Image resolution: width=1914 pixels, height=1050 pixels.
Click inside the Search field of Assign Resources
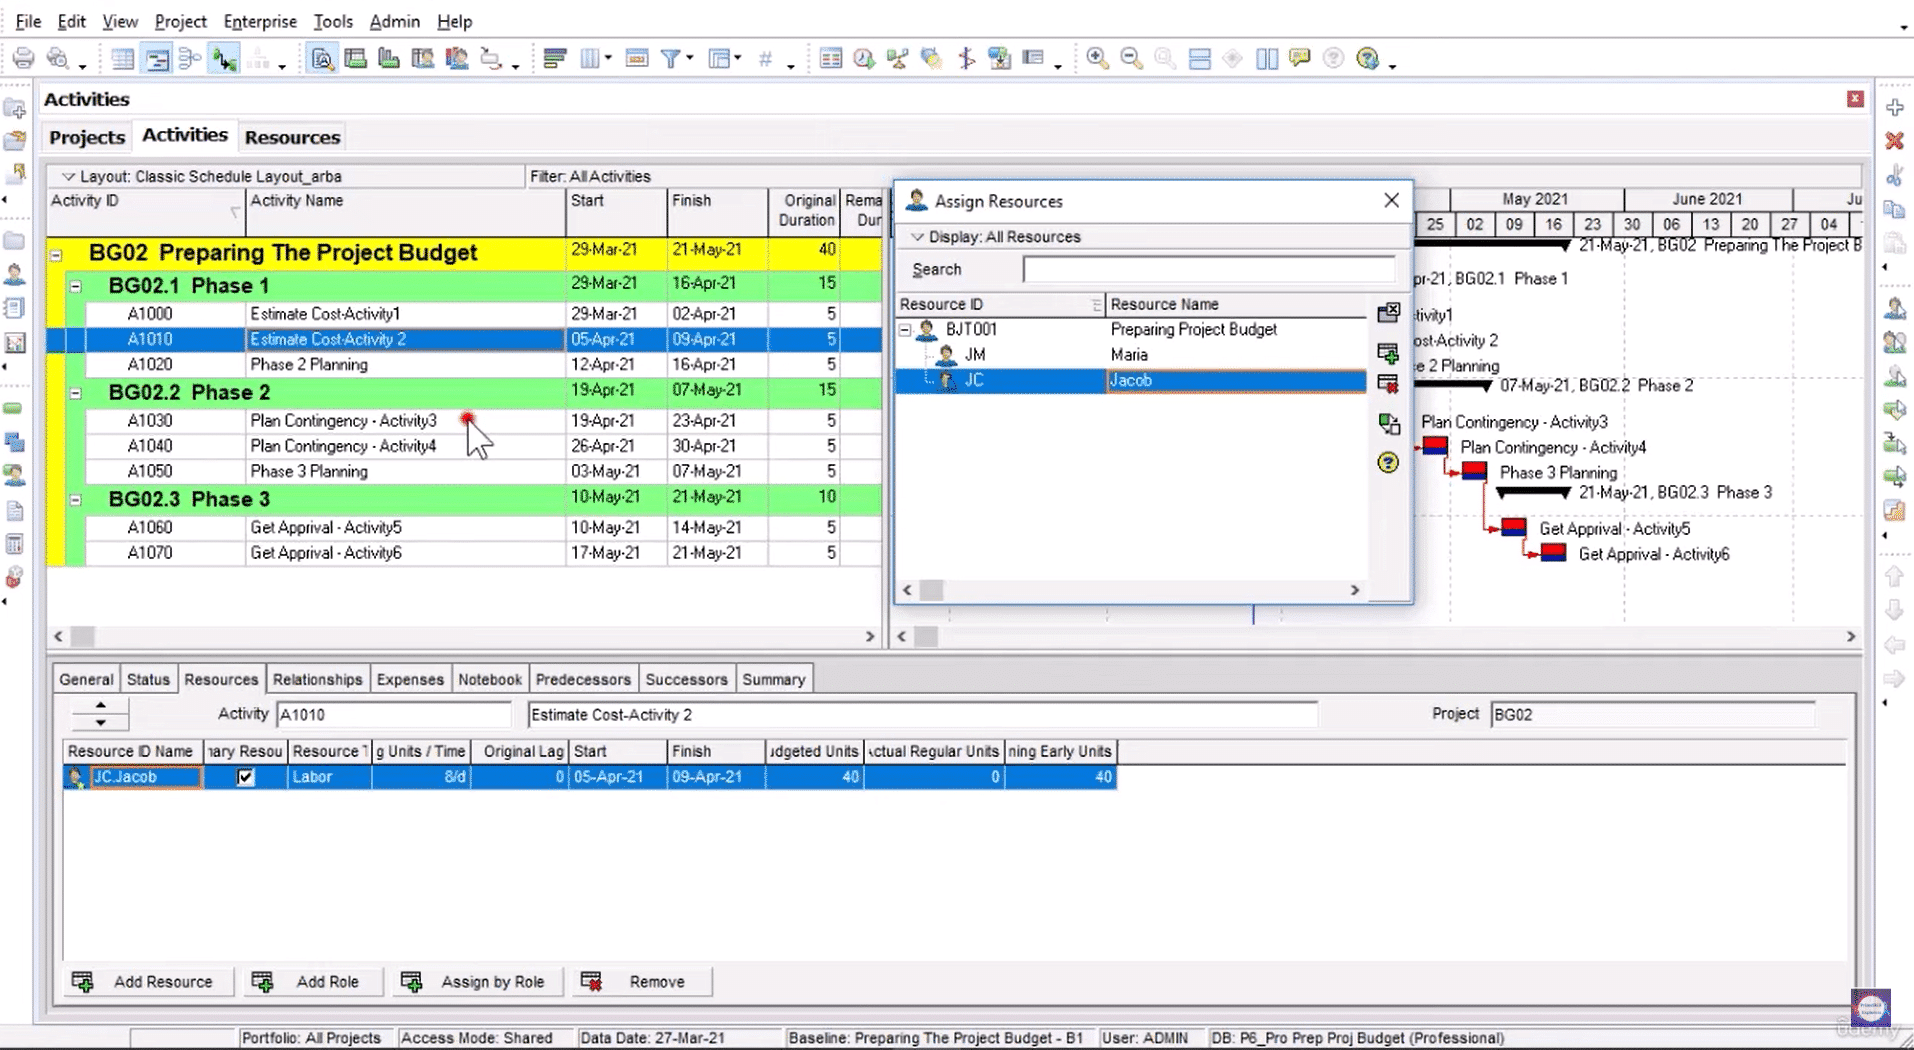[1208, 269]
